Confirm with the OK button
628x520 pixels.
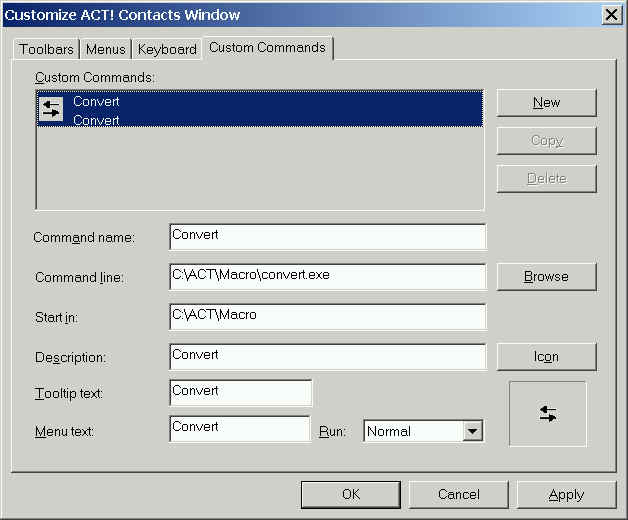pos(351,494)
